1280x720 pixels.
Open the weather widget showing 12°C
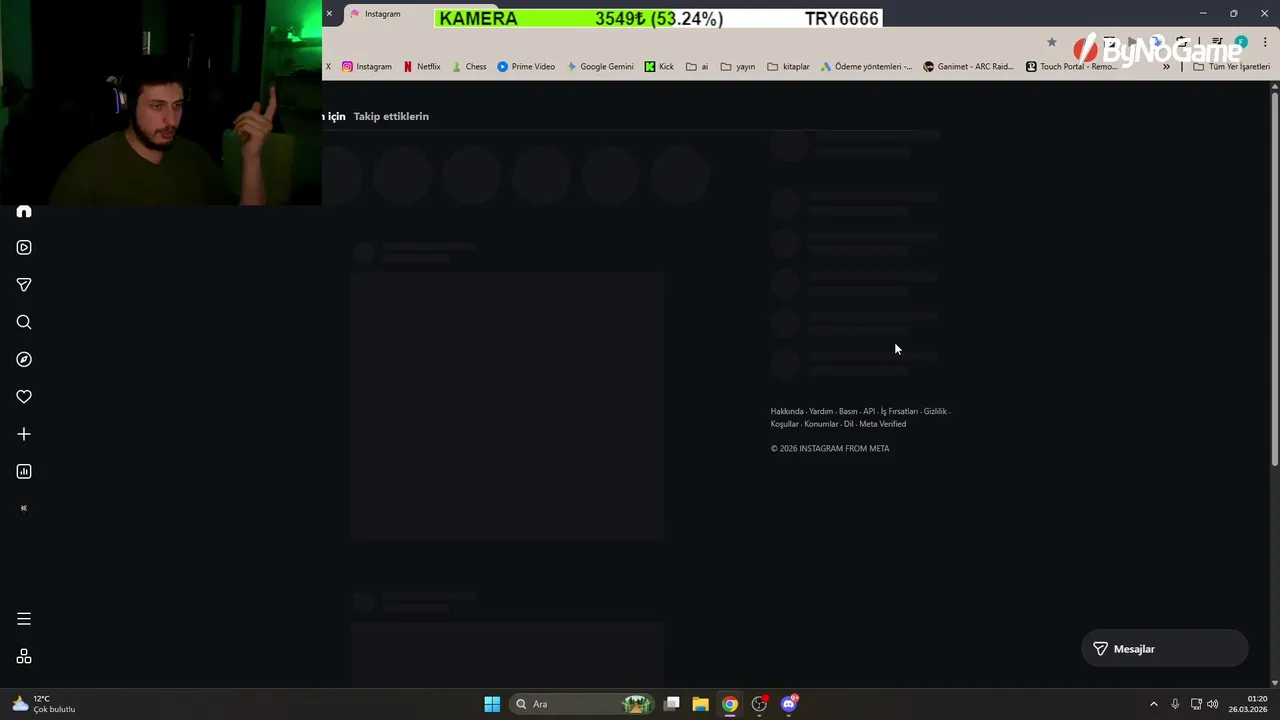tap(43, 704)
